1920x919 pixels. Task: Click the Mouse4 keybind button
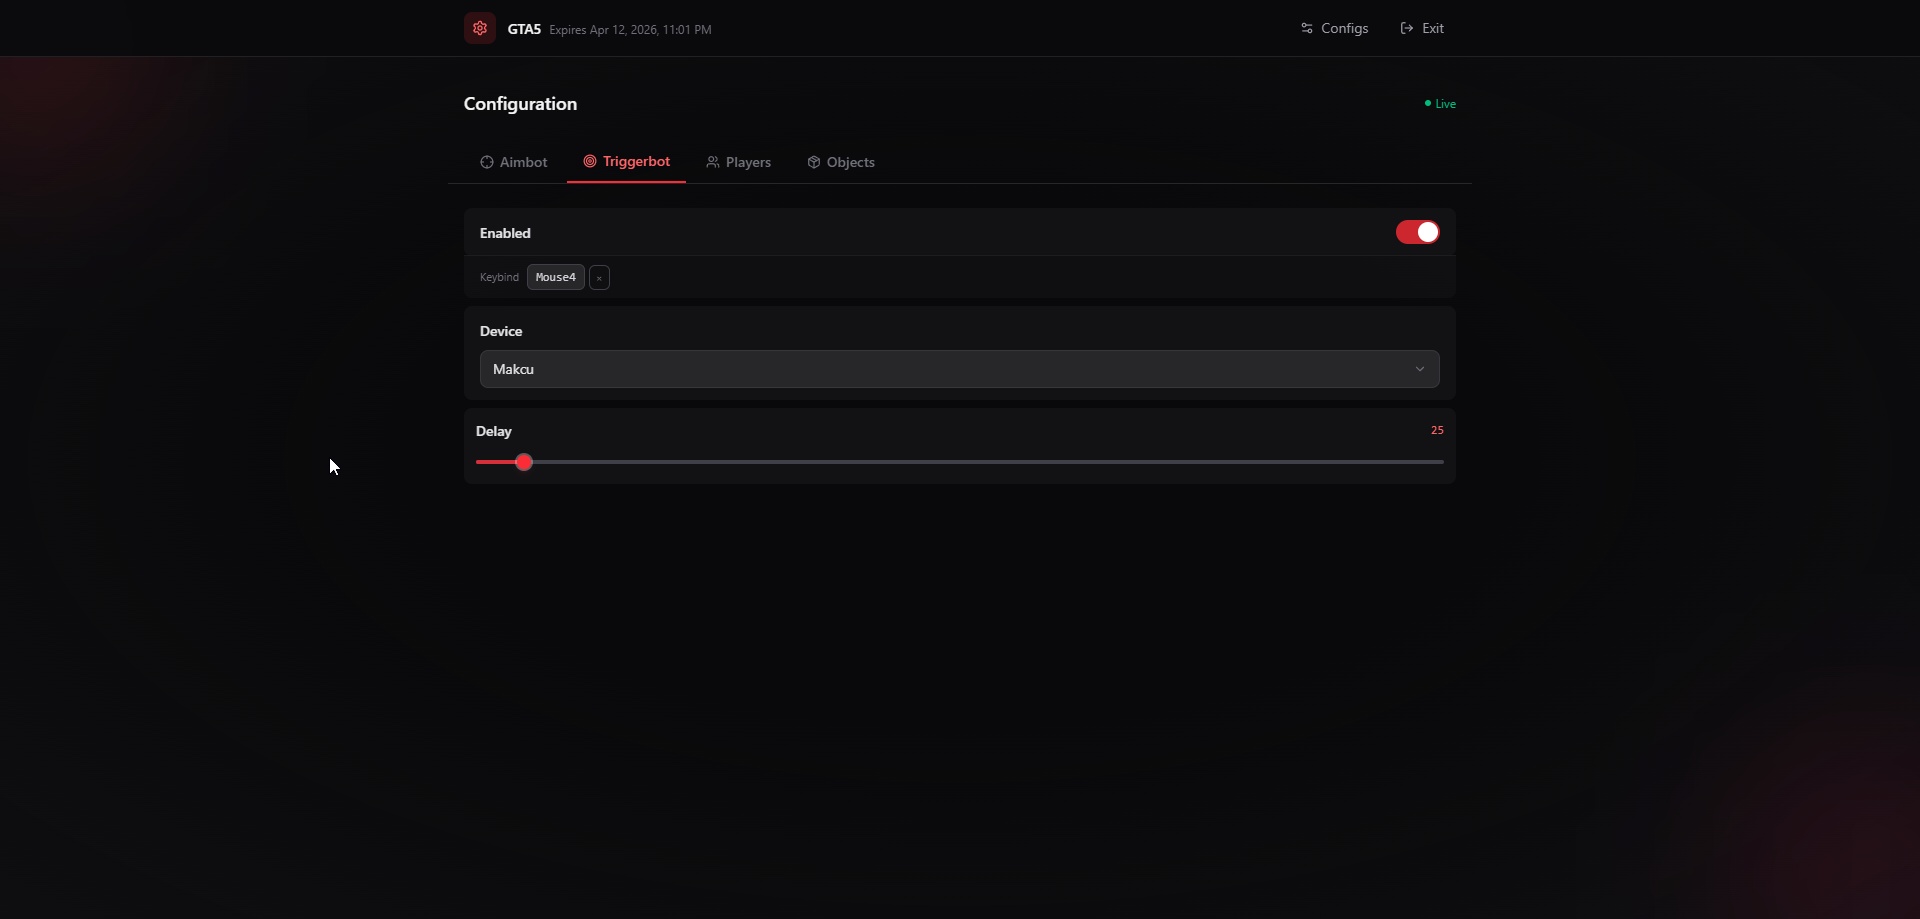point(555,277)
